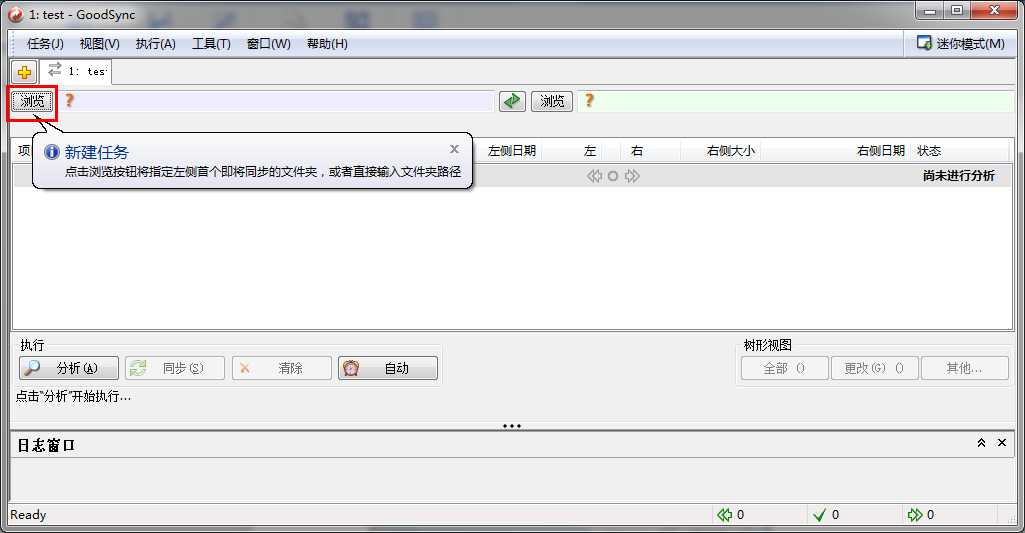Open the 其他... tree view options

tap(965, 368)
